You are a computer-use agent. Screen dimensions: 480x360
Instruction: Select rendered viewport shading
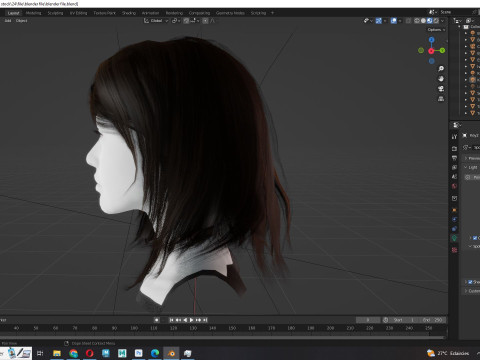pos(436,21)
